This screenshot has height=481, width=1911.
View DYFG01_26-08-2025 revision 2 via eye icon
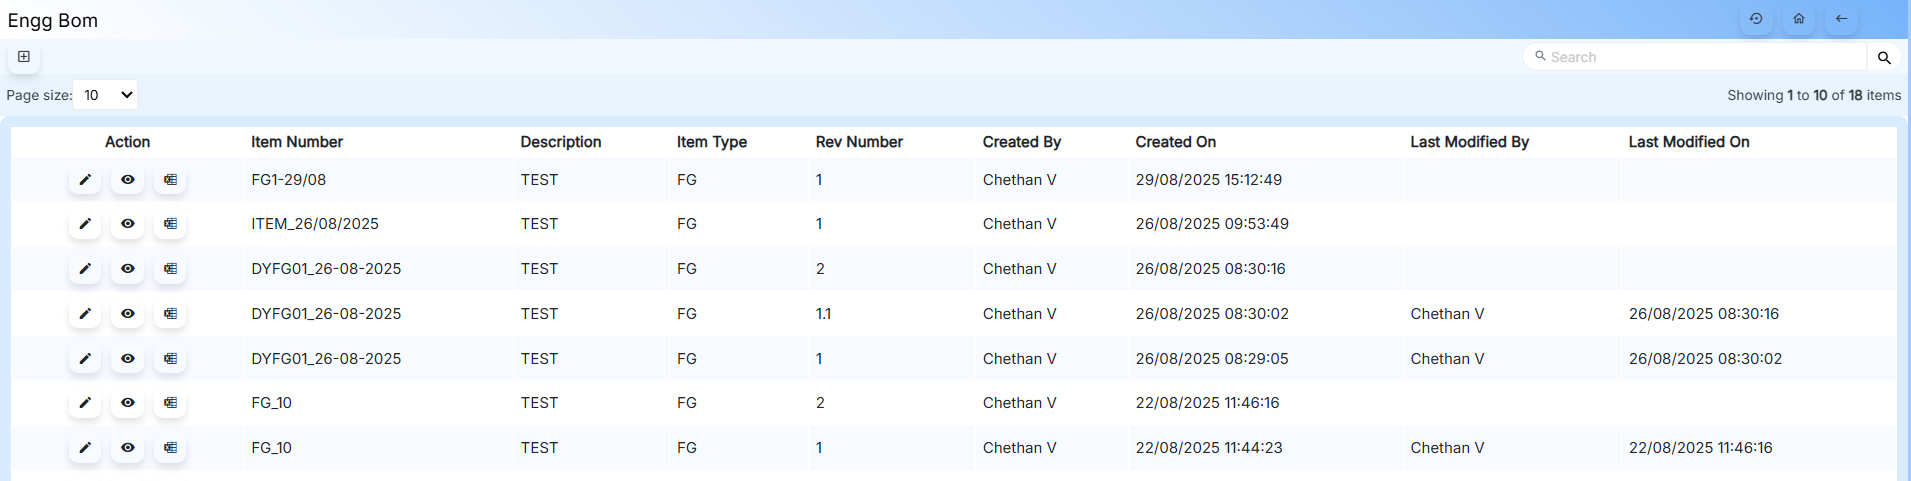(128, 269)
